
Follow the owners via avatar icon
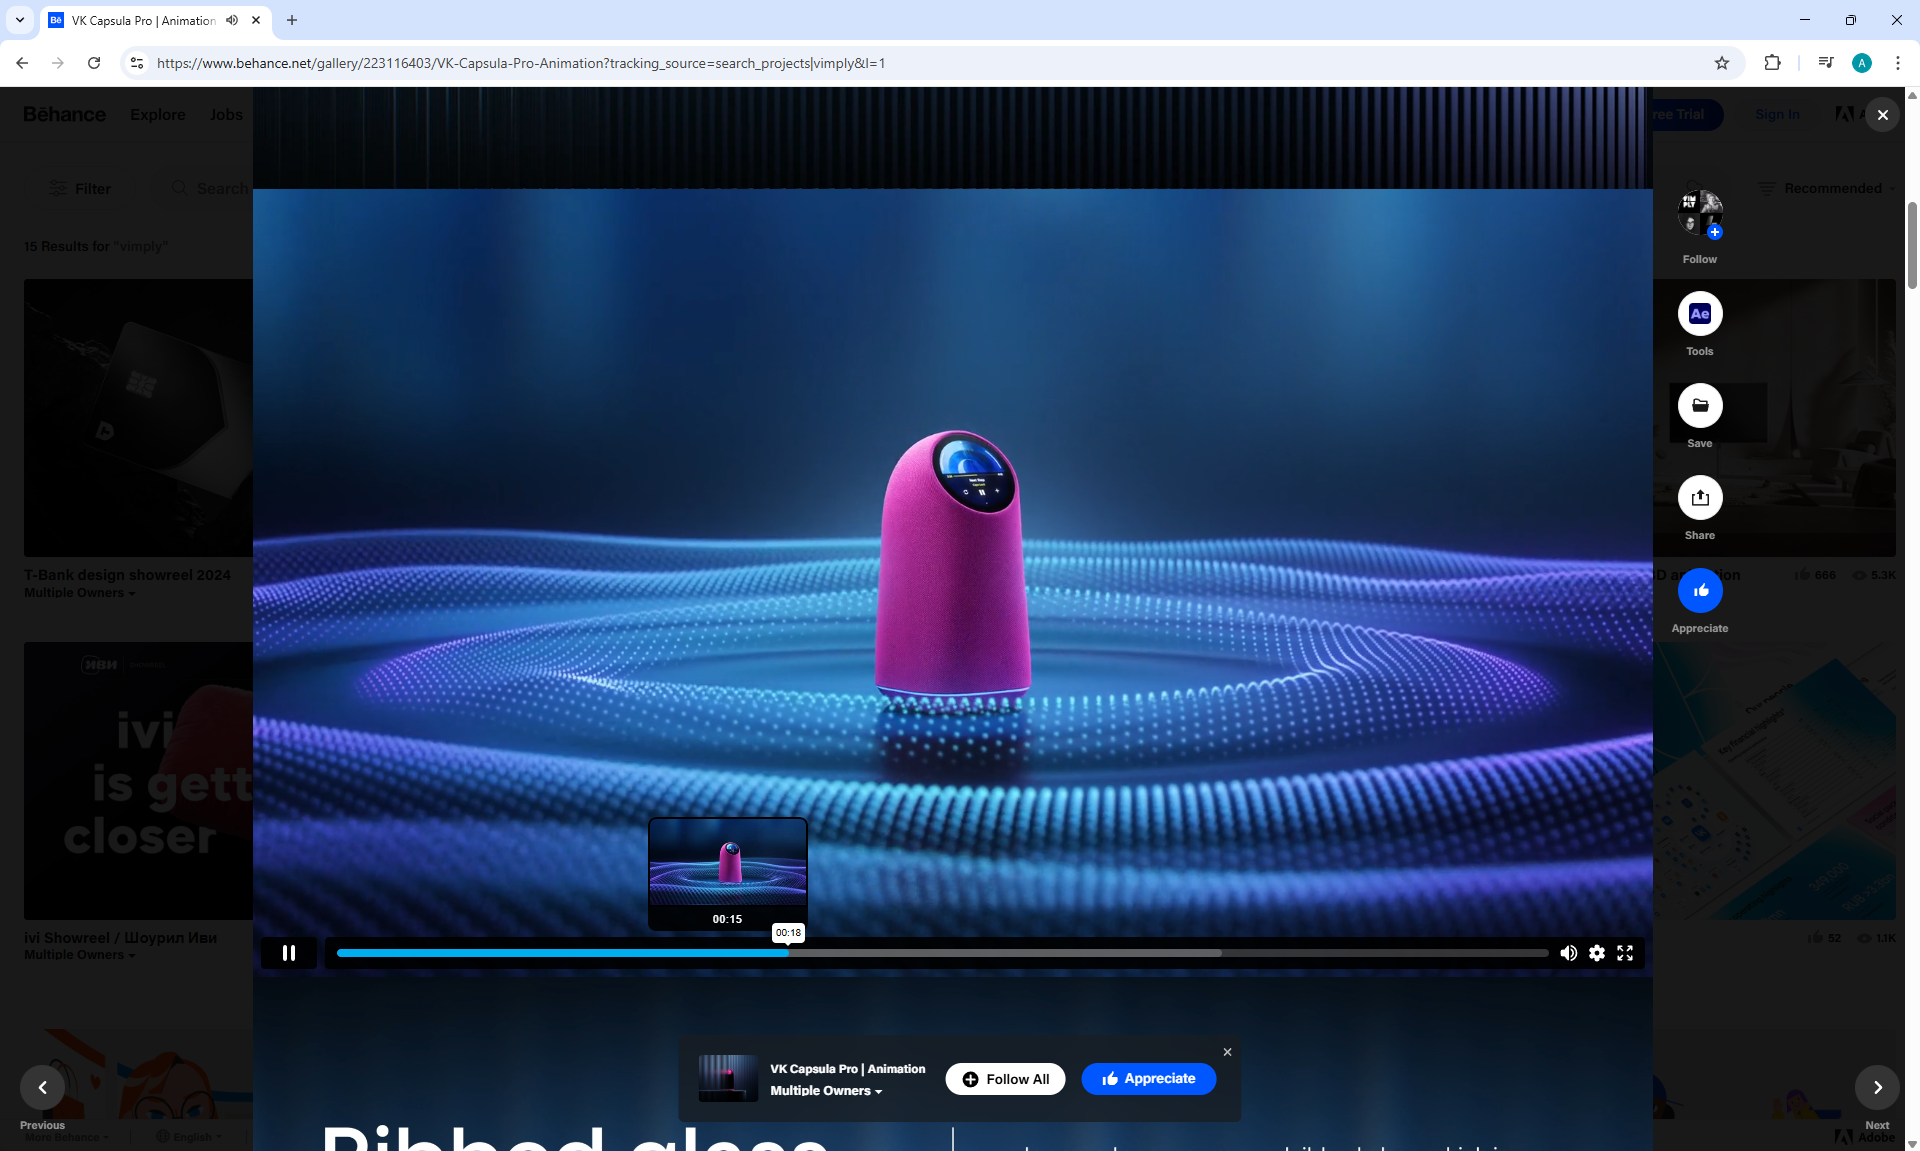1699,213
